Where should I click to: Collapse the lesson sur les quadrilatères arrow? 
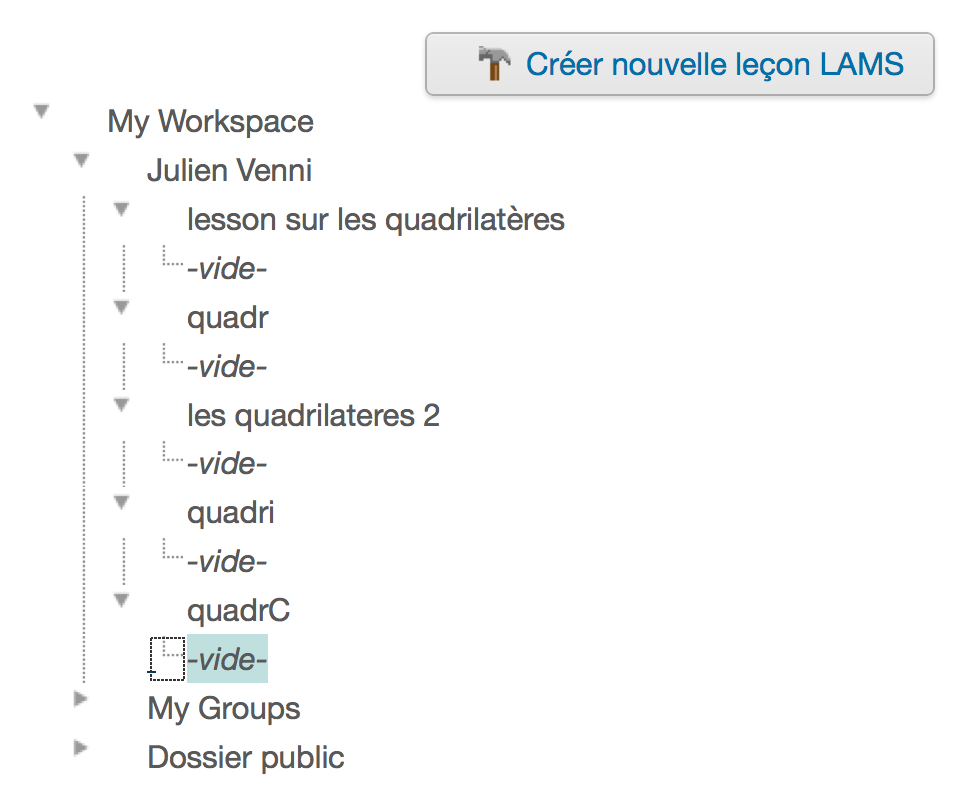[x=122, y=210]
